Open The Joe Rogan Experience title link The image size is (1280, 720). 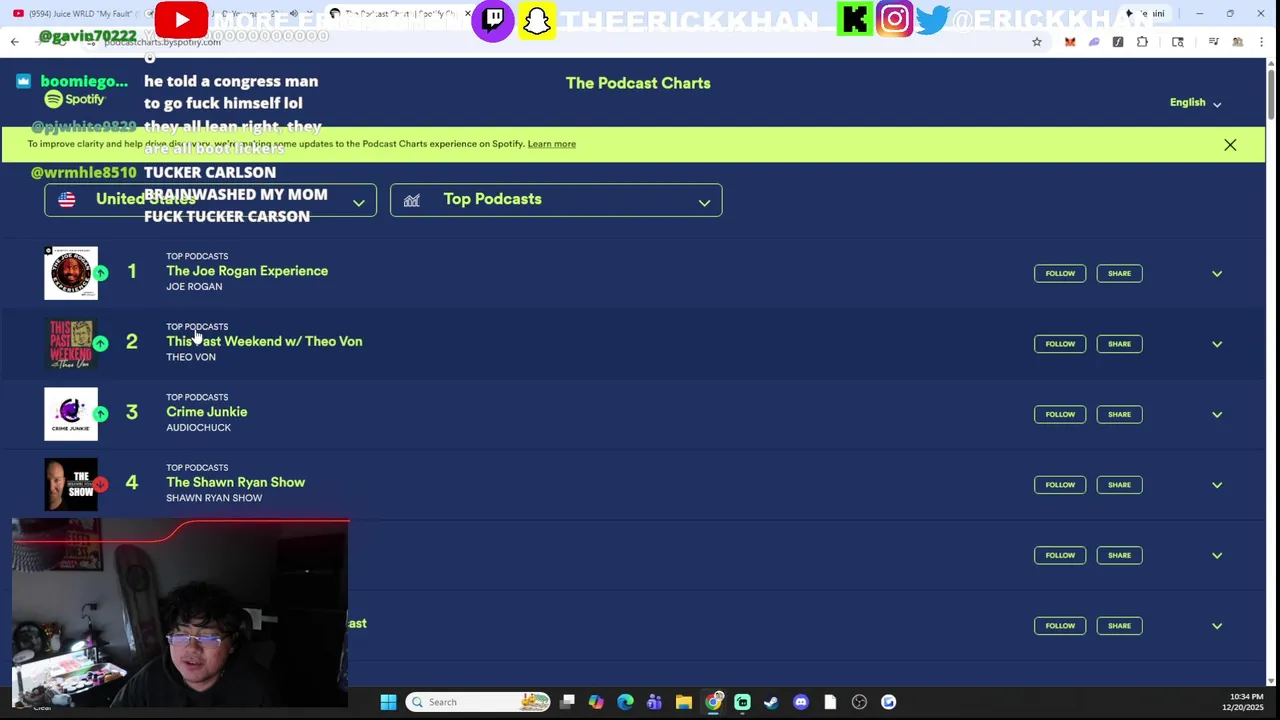[x=247, y=271]
